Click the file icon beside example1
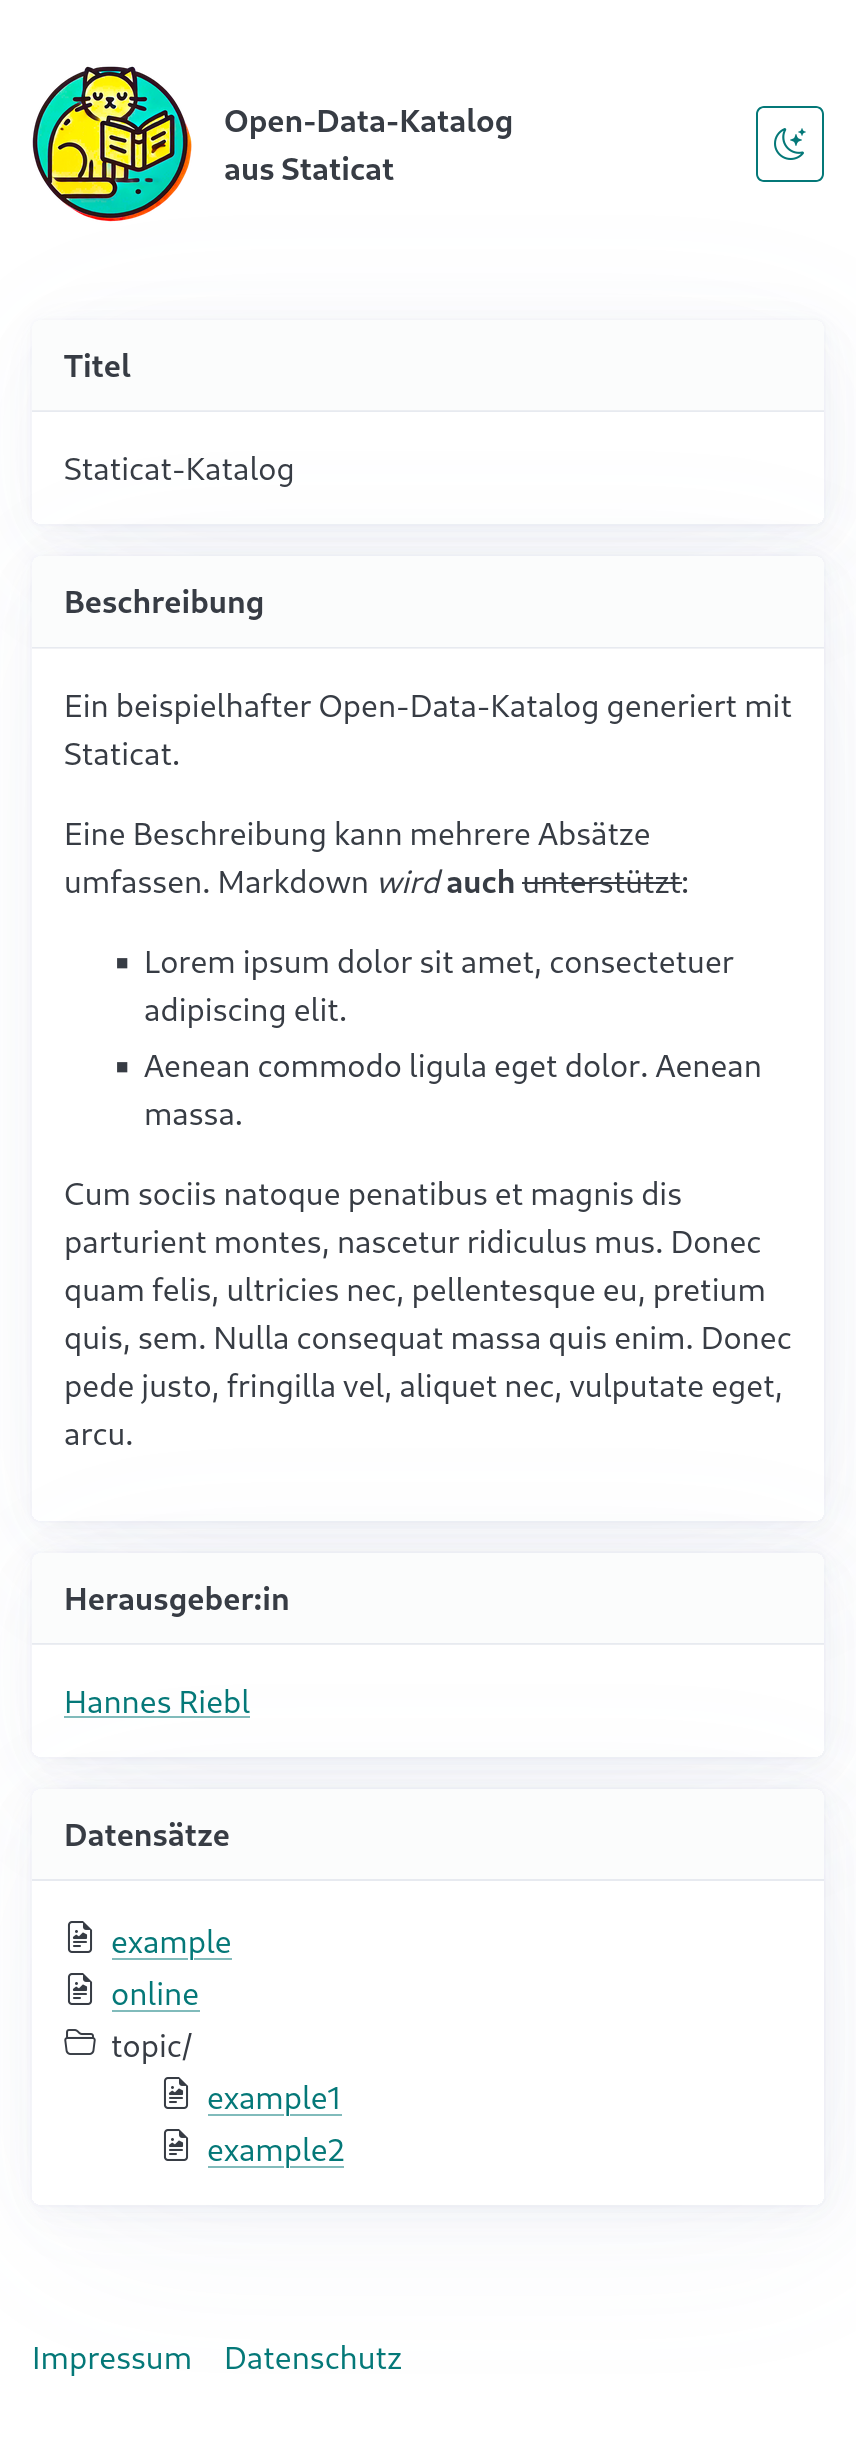The image size is (856, 2442). pyautogui.click(x=176, y=2093)
